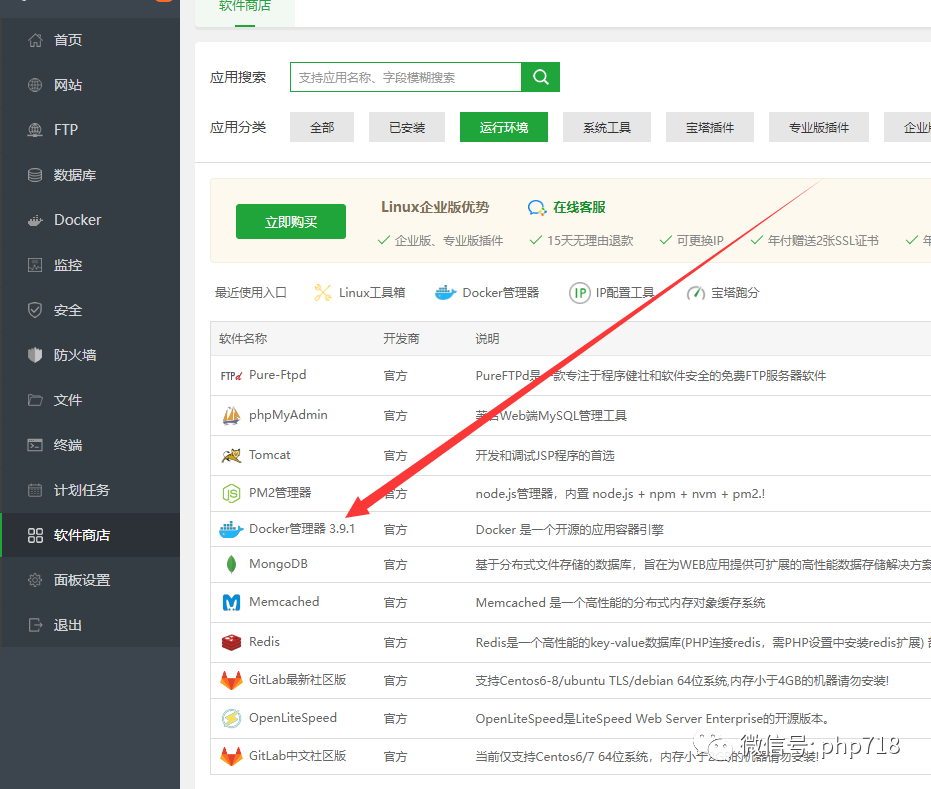931x789 pixels.
Task: Click the 立即购买 green button
Action: [x=291, y=221]
